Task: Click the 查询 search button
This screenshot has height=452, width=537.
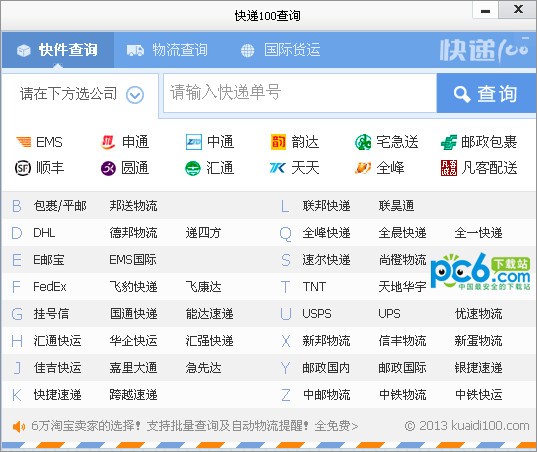Action: click(486, 93)
